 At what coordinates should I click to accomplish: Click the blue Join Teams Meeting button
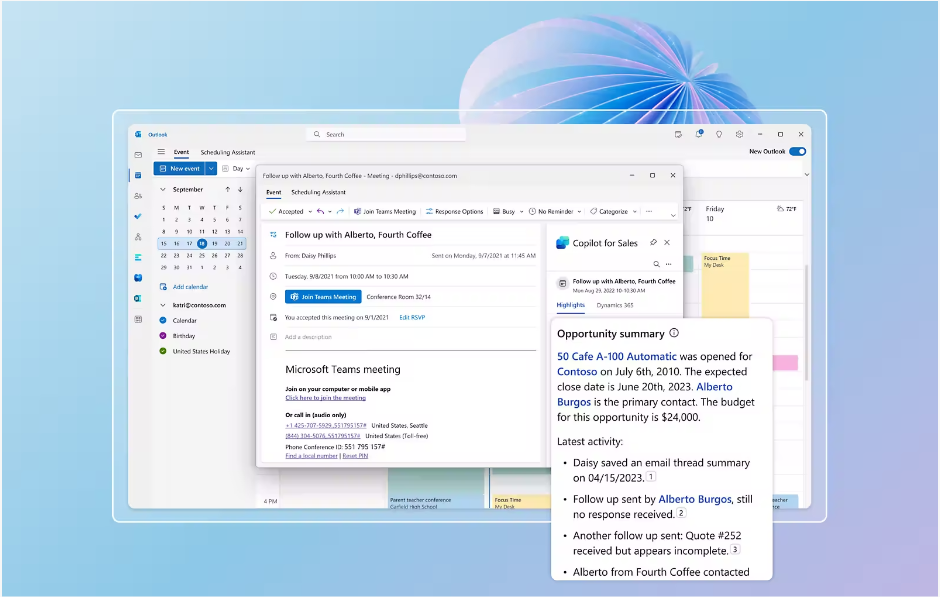tap(323, 297)
